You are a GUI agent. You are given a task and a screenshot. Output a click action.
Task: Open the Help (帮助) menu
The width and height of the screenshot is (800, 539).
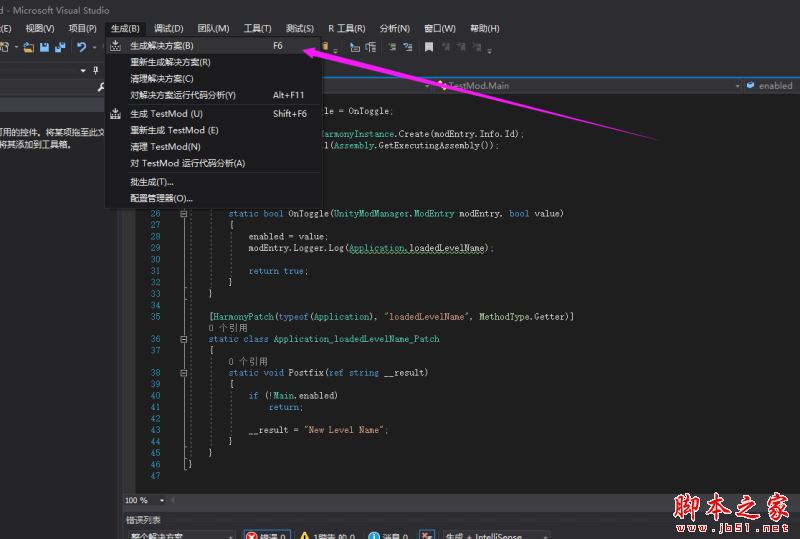484,29
